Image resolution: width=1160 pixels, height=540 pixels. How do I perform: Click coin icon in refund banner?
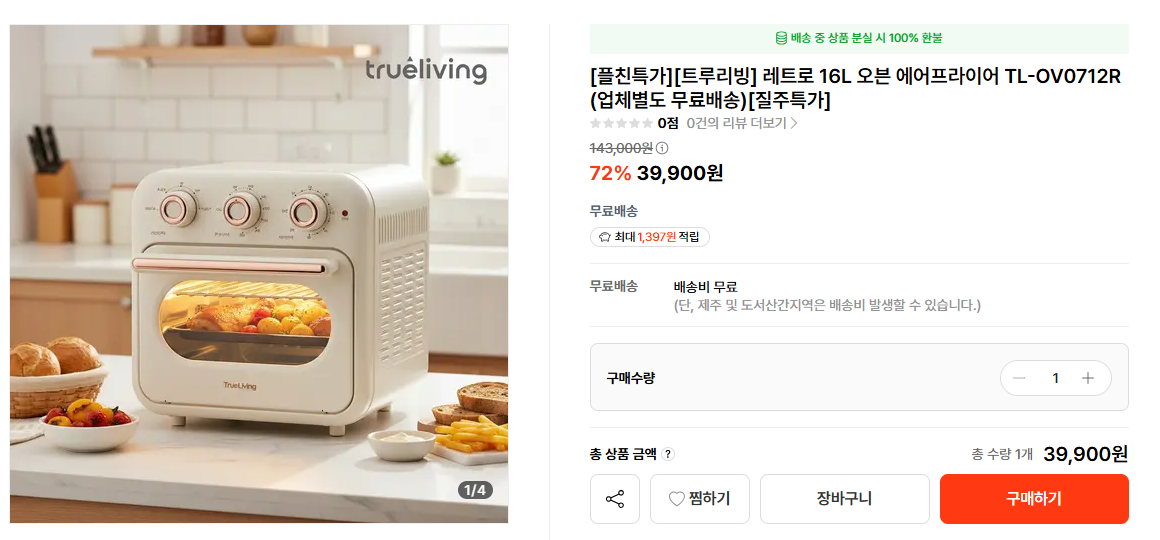[781, 38]
